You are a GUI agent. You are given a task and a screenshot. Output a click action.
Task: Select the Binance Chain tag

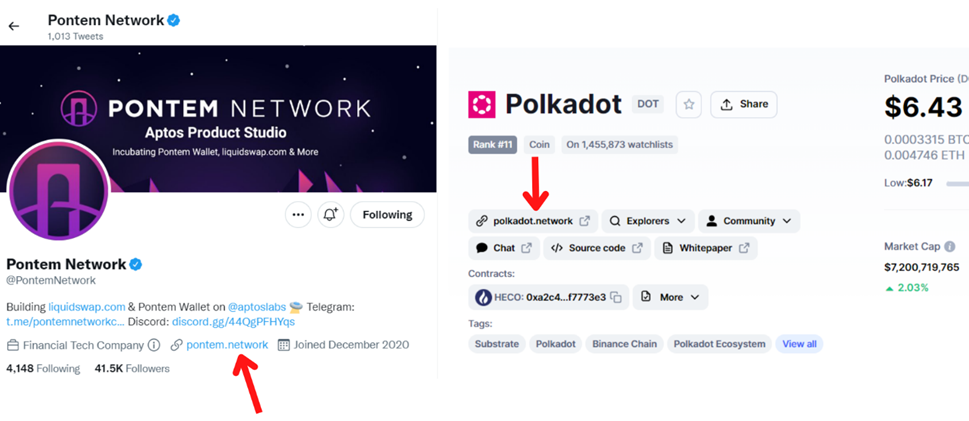pos(624,344)
